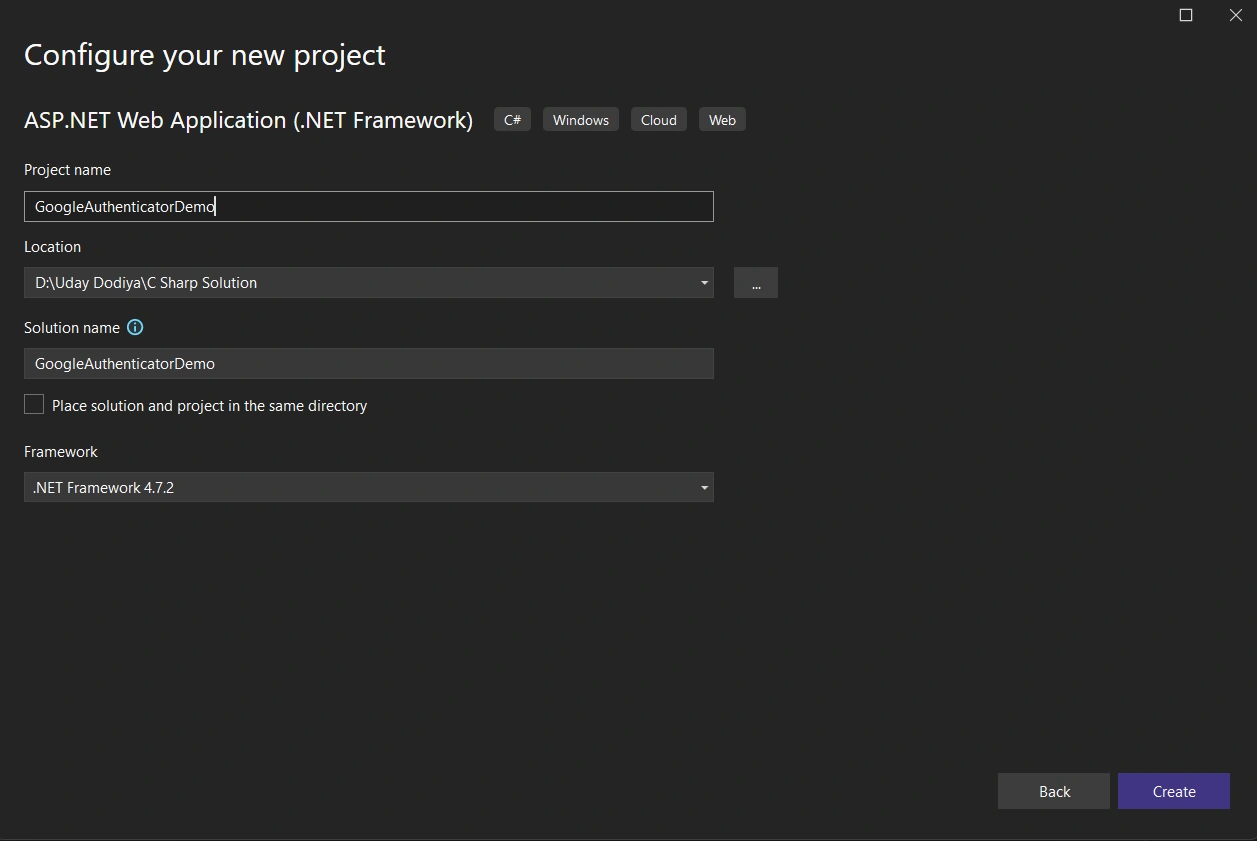Click the 'Project name' label

[x=67, y=170]
